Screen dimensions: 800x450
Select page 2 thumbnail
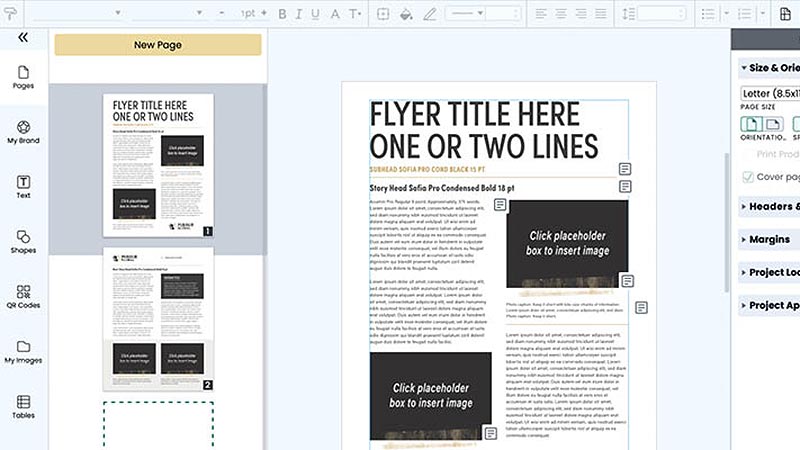pos(158,319)
